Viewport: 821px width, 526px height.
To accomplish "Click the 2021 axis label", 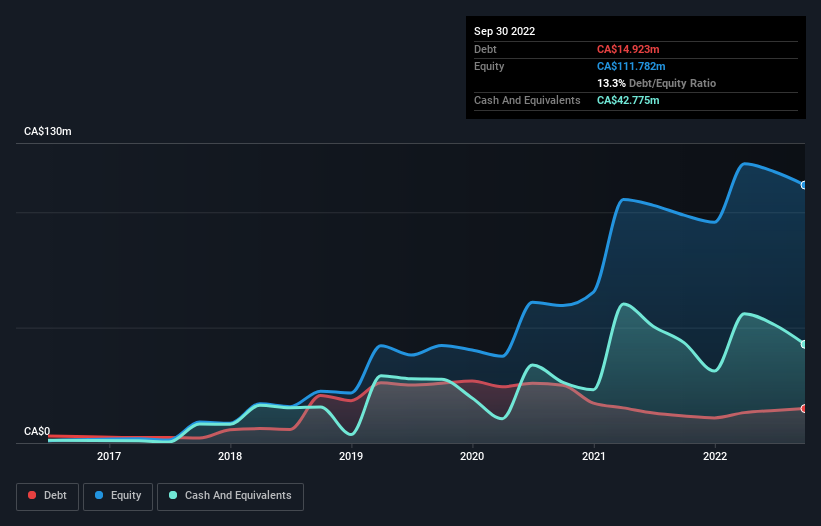I will tap(593, 456).
